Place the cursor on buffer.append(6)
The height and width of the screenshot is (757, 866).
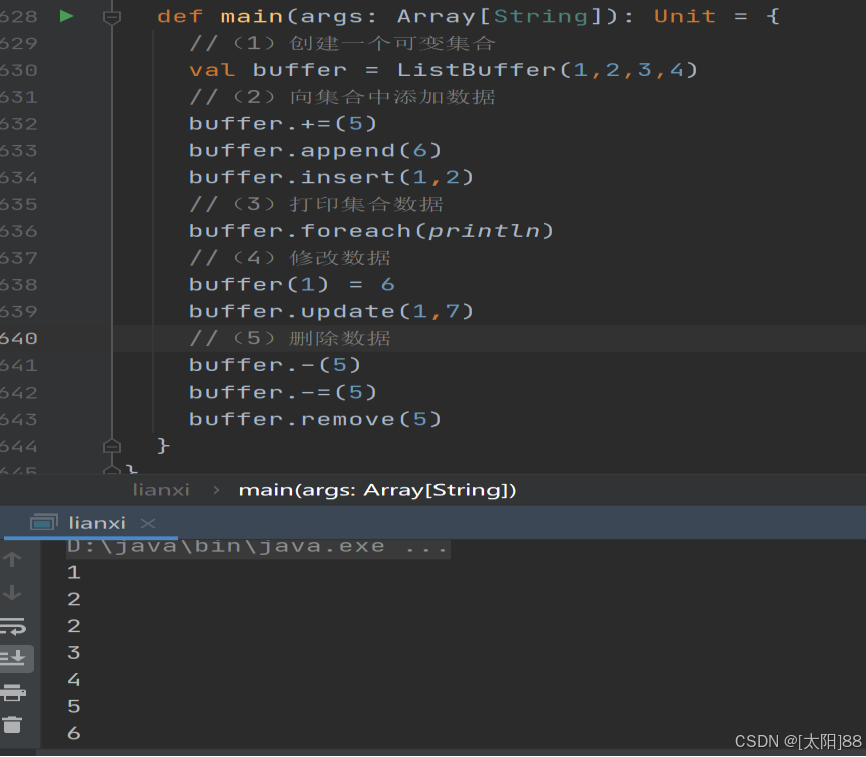pyautogui.click(x=315, y=150)
